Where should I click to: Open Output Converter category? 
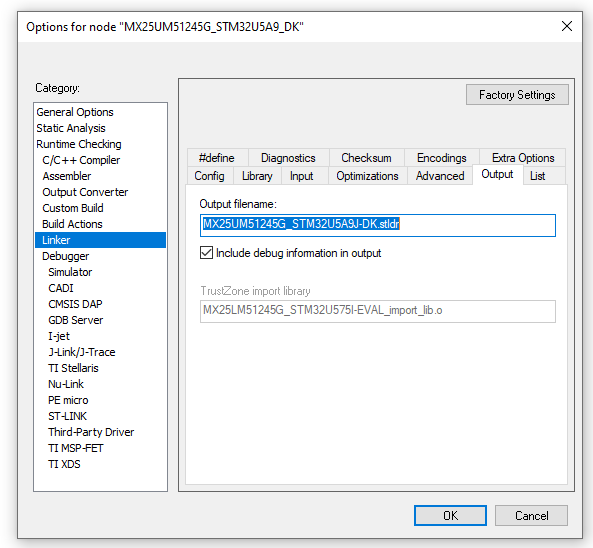pos(85,192)
